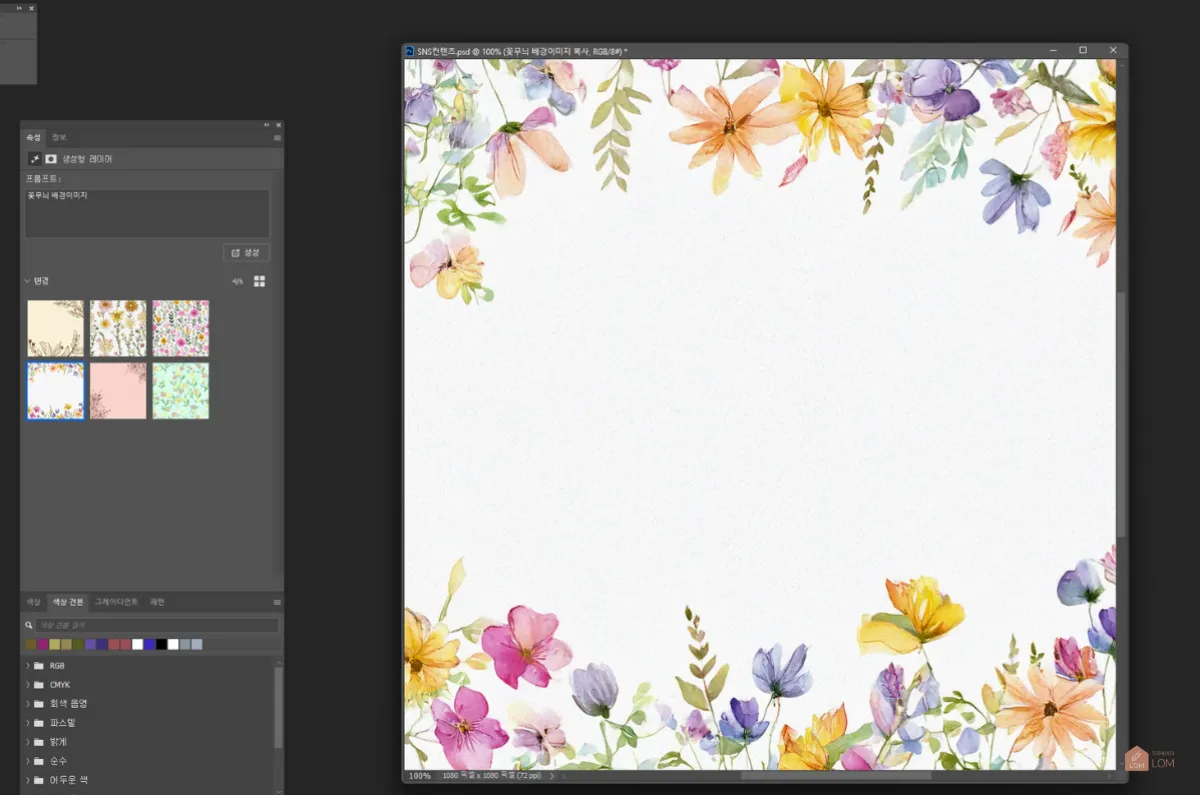Click the 밝게 folder icon

point(39,742)
